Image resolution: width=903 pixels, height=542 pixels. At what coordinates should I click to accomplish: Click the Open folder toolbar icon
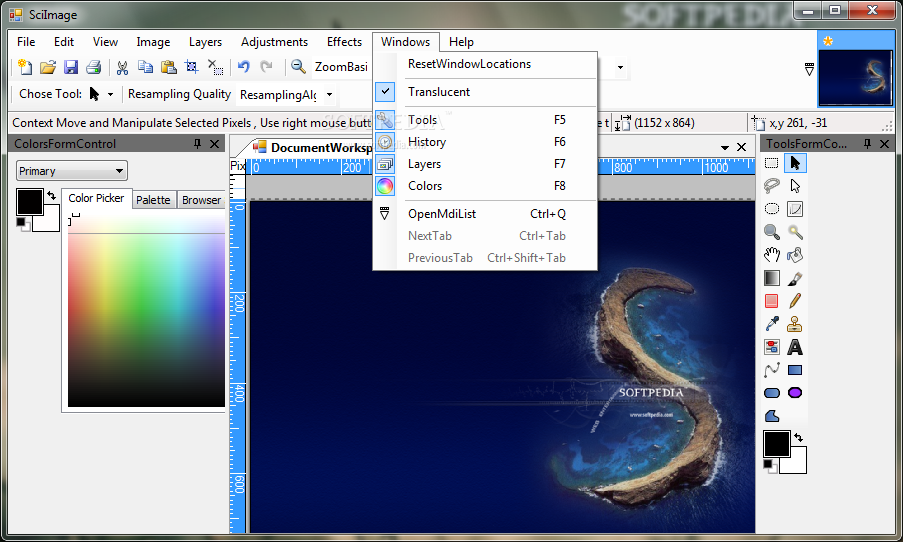coord(48,67)
